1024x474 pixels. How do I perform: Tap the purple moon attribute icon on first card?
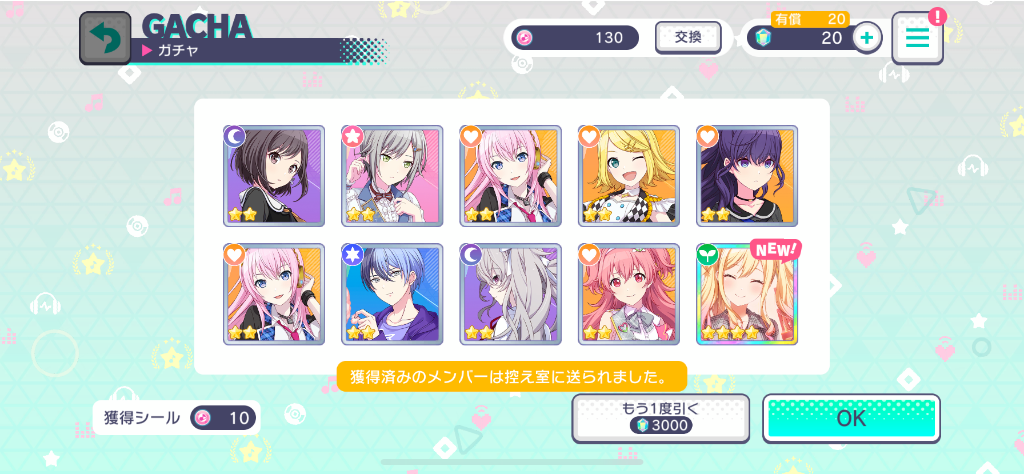235,136
